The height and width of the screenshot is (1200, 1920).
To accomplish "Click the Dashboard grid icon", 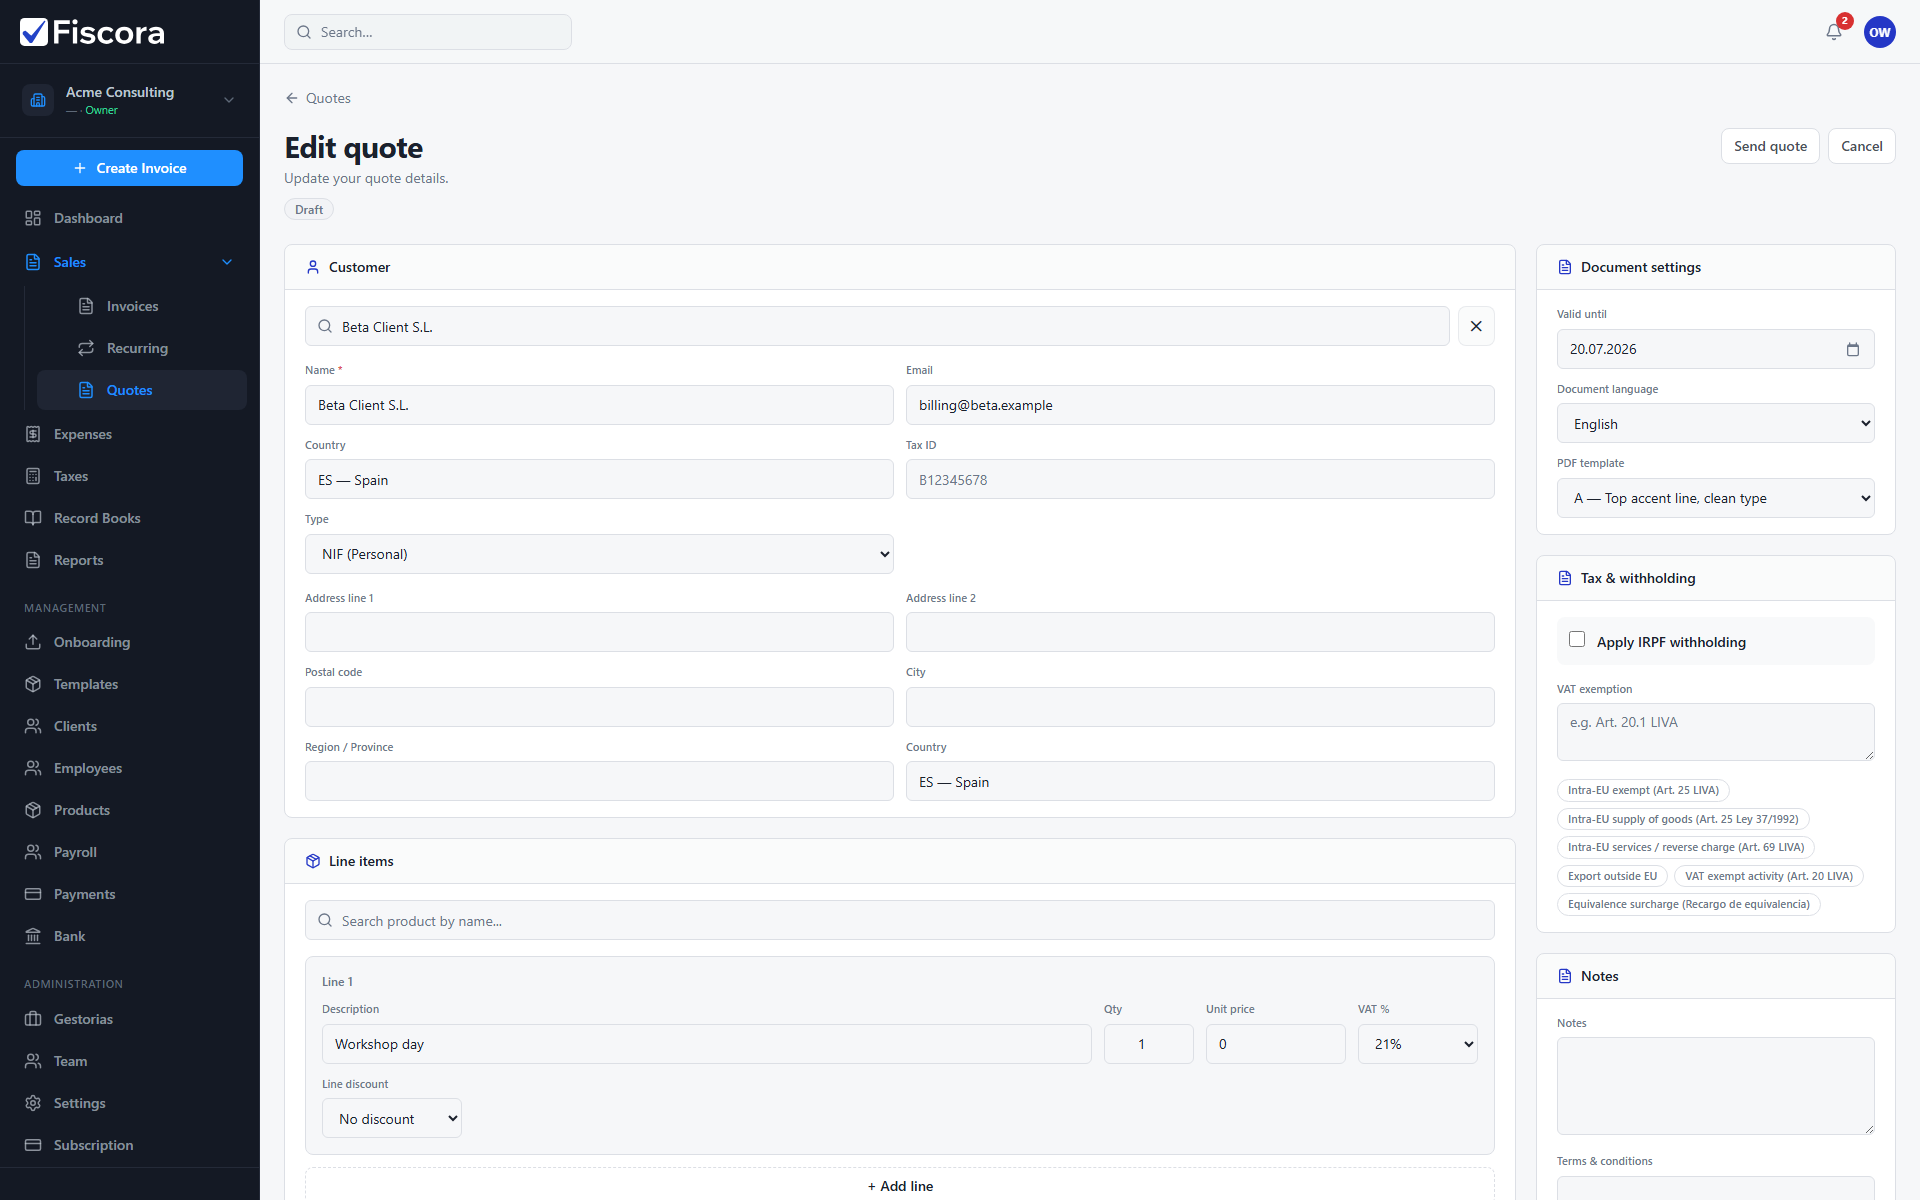I will click(33, 218).
